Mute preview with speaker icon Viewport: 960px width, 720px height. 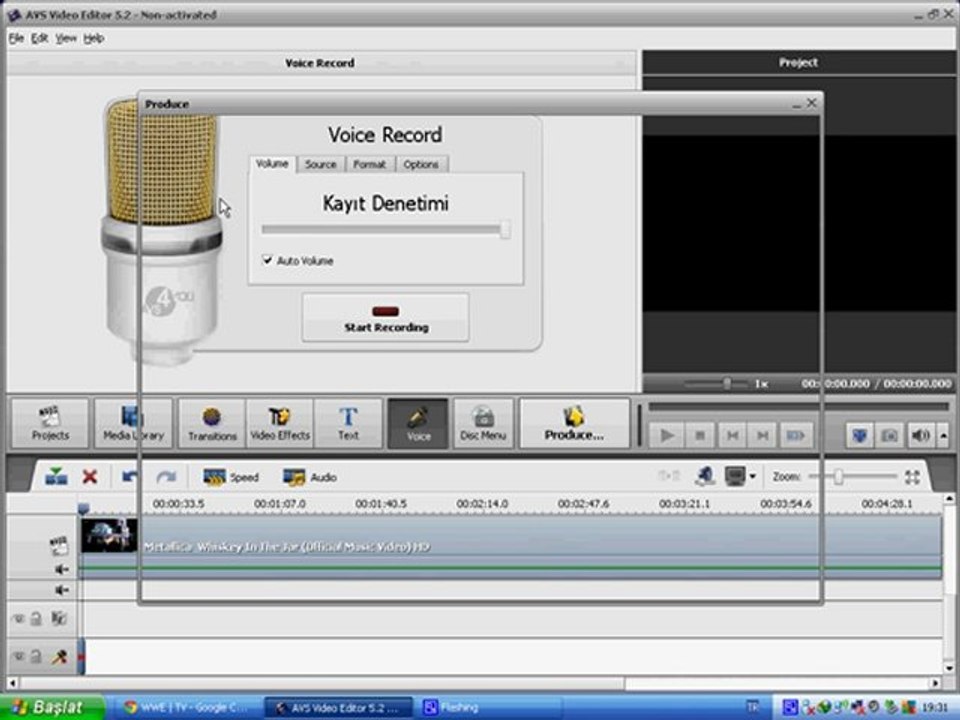point(920,435)
